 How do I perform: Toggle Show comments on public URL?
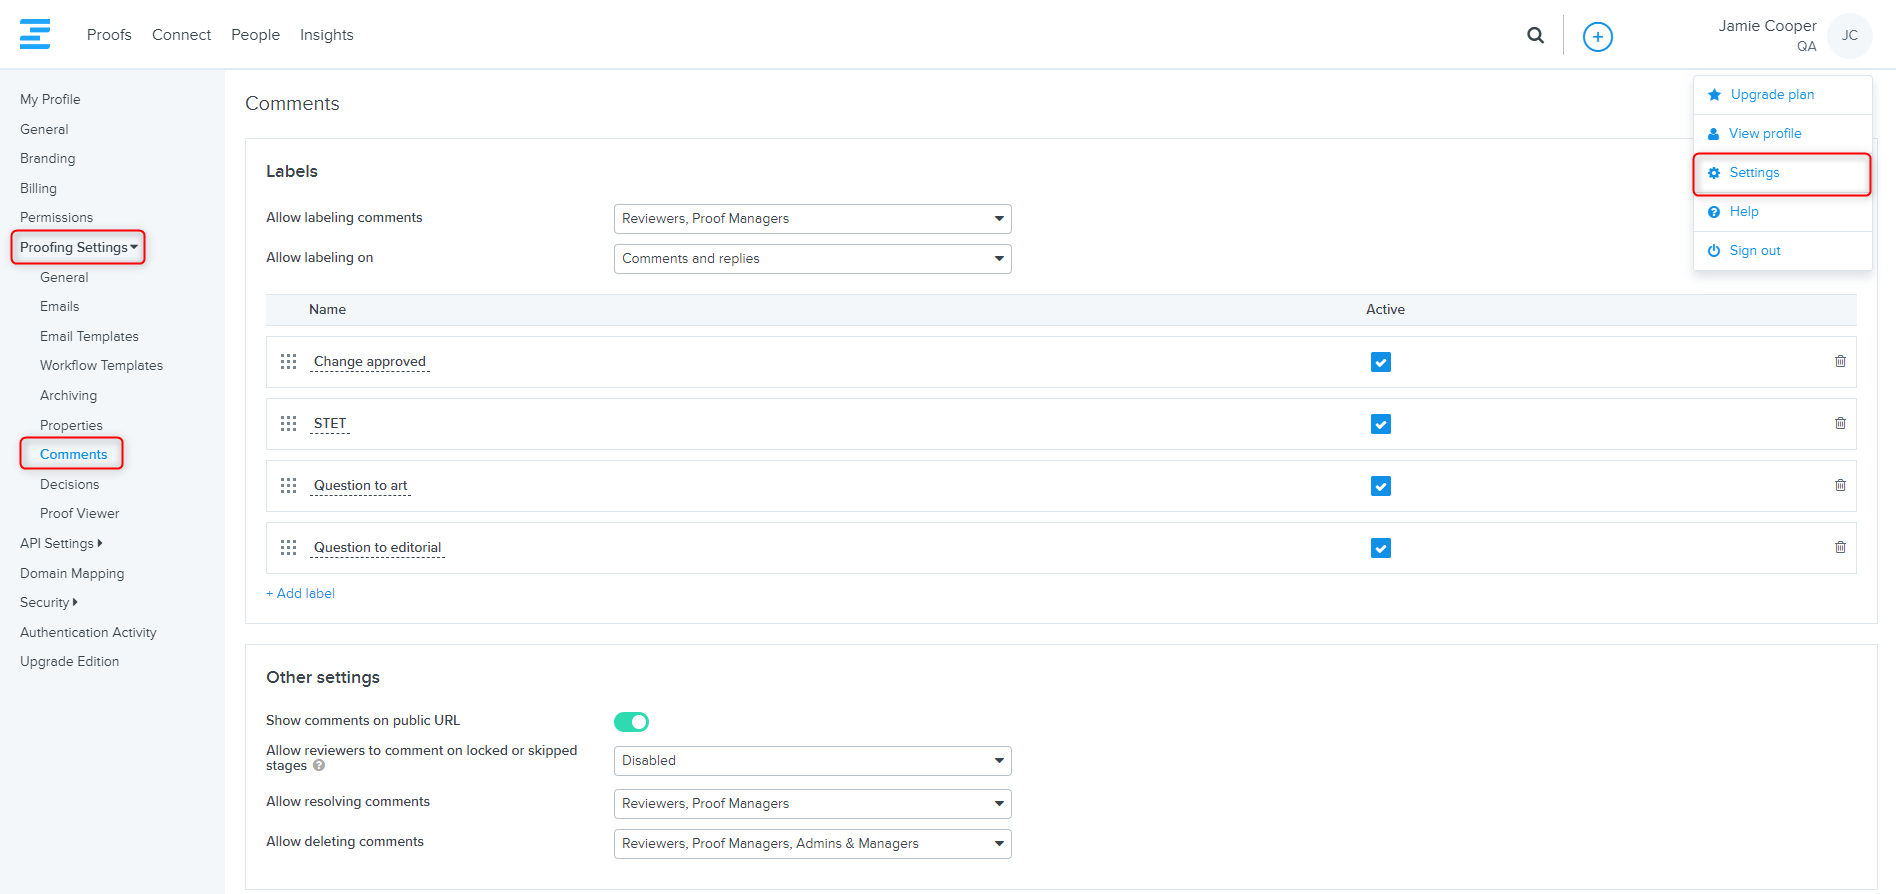(x=631, y=722)
